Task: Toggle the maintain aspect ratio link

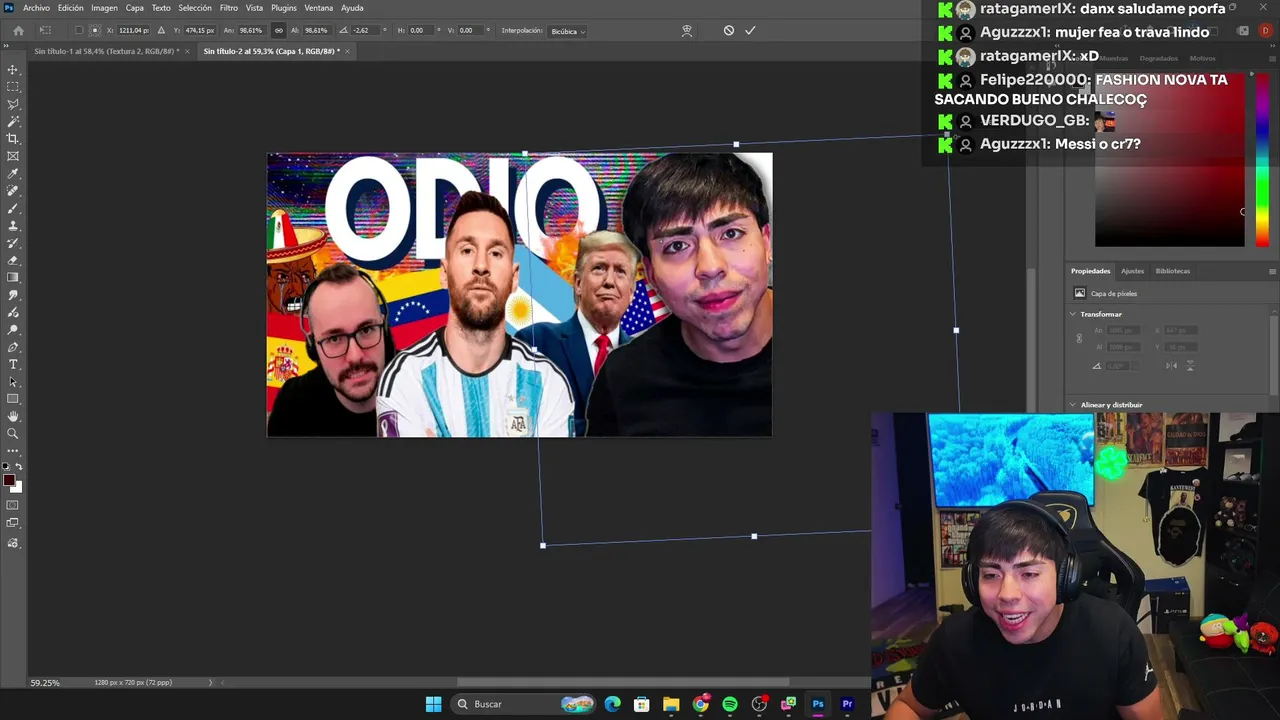Action: point(278,31)
